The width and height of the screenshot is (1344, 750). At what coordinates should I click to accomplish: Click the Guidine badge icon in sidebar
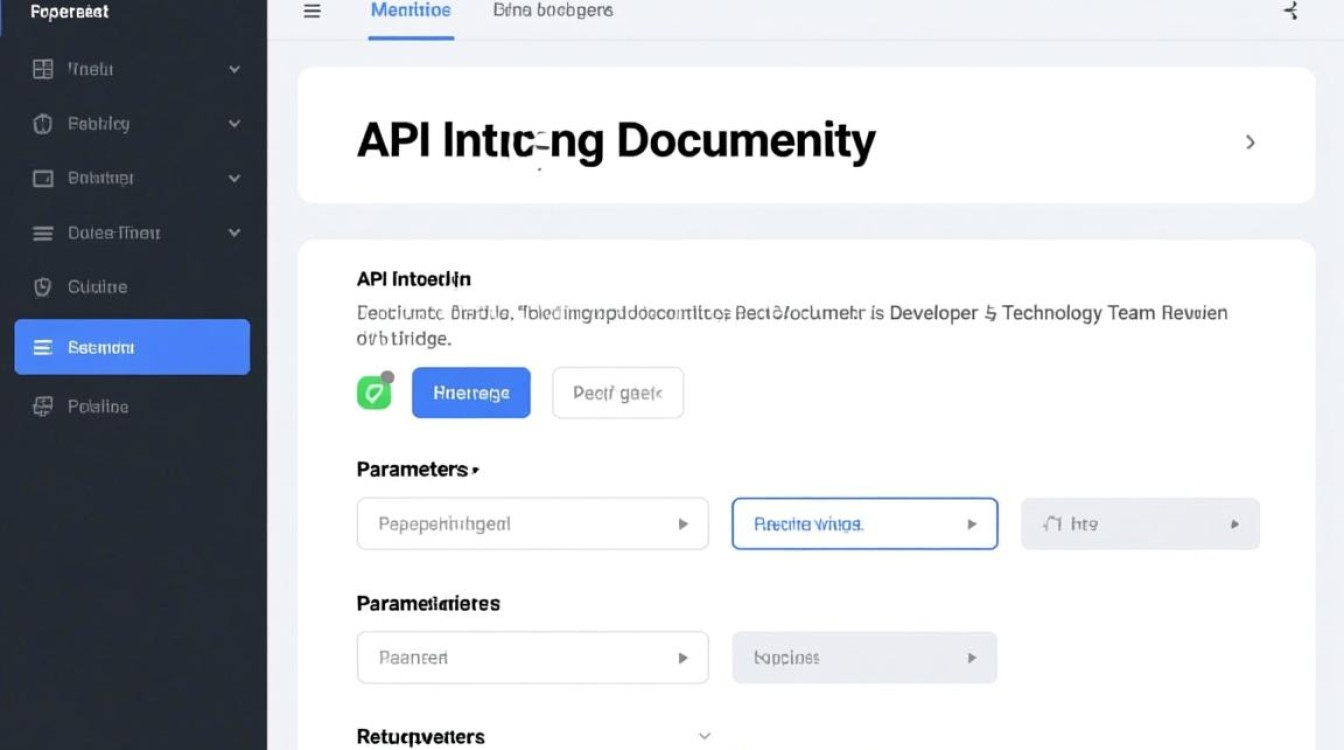click(x=43, y=287)
